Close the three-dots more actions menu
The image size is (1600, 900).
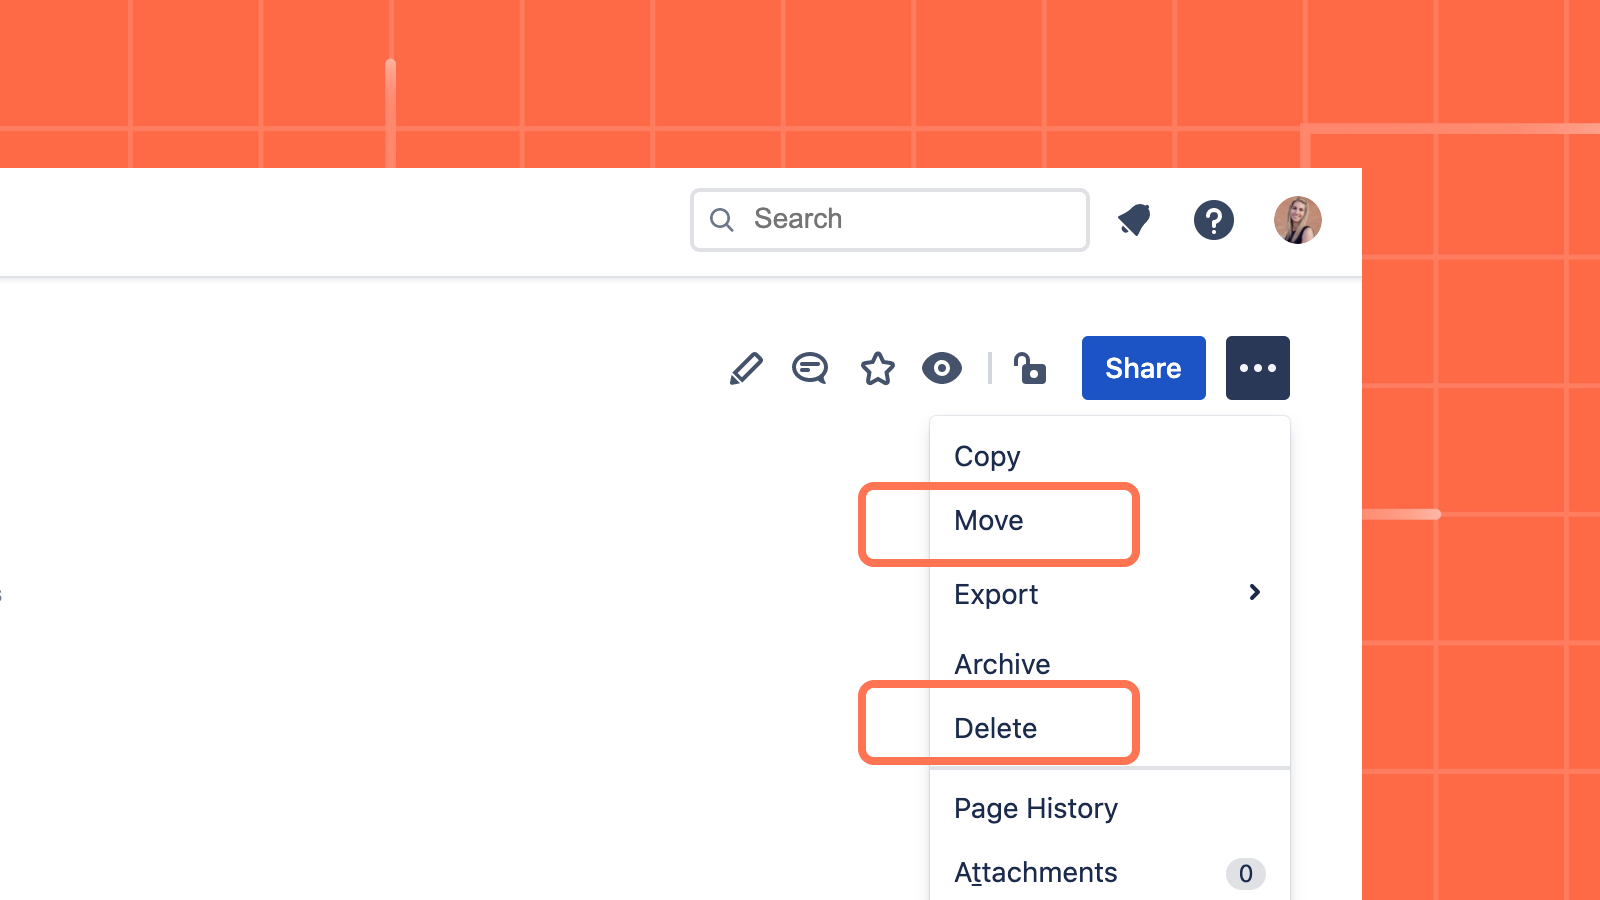(1258, 368)
